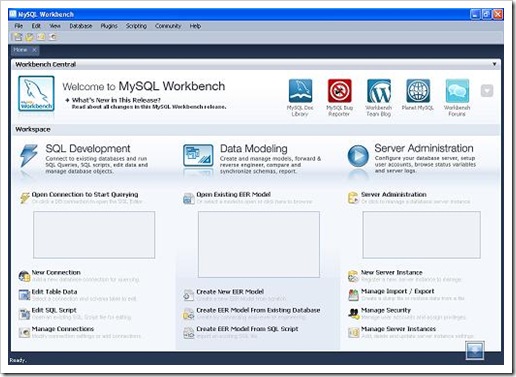
Task: Click Open Existing EER Model link
Action: [x=233, y=194]
